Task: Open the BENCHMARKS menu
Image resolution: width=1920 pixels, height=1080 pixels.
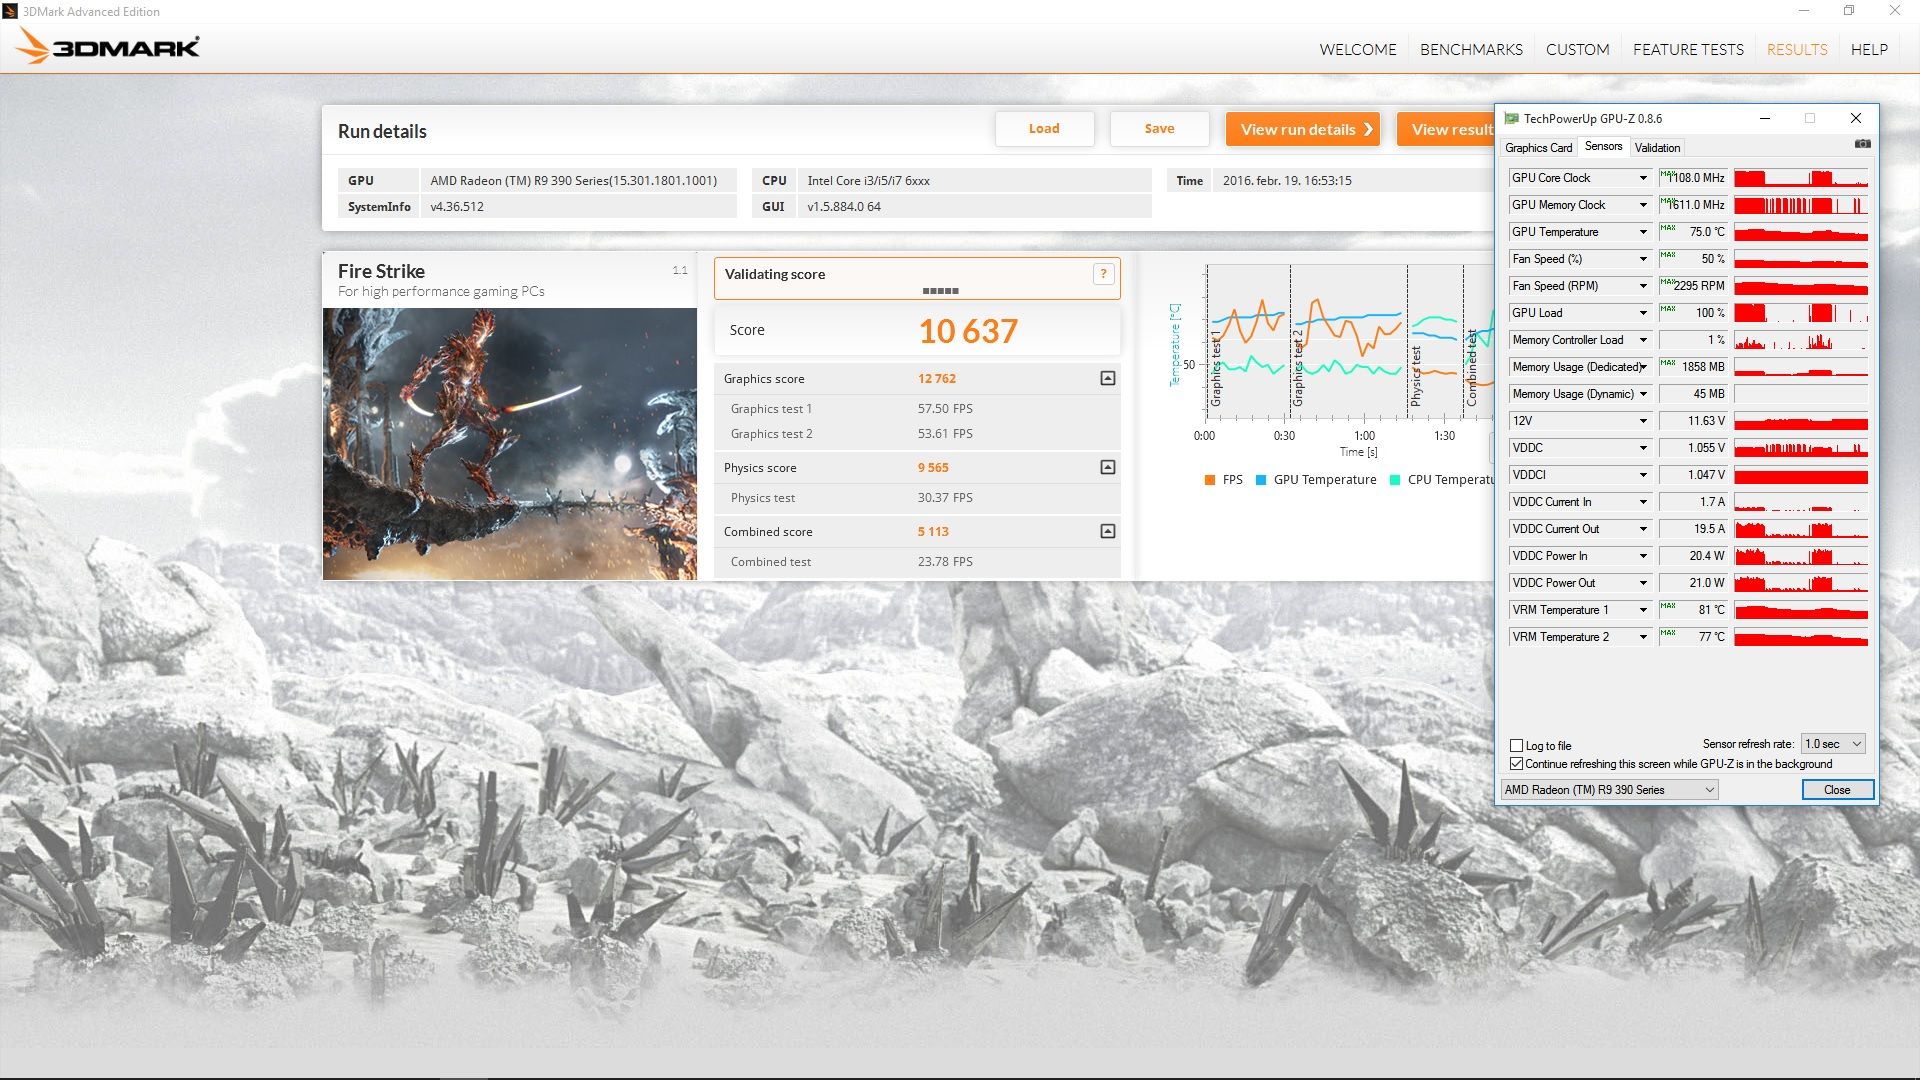Action: [1471, 49]
